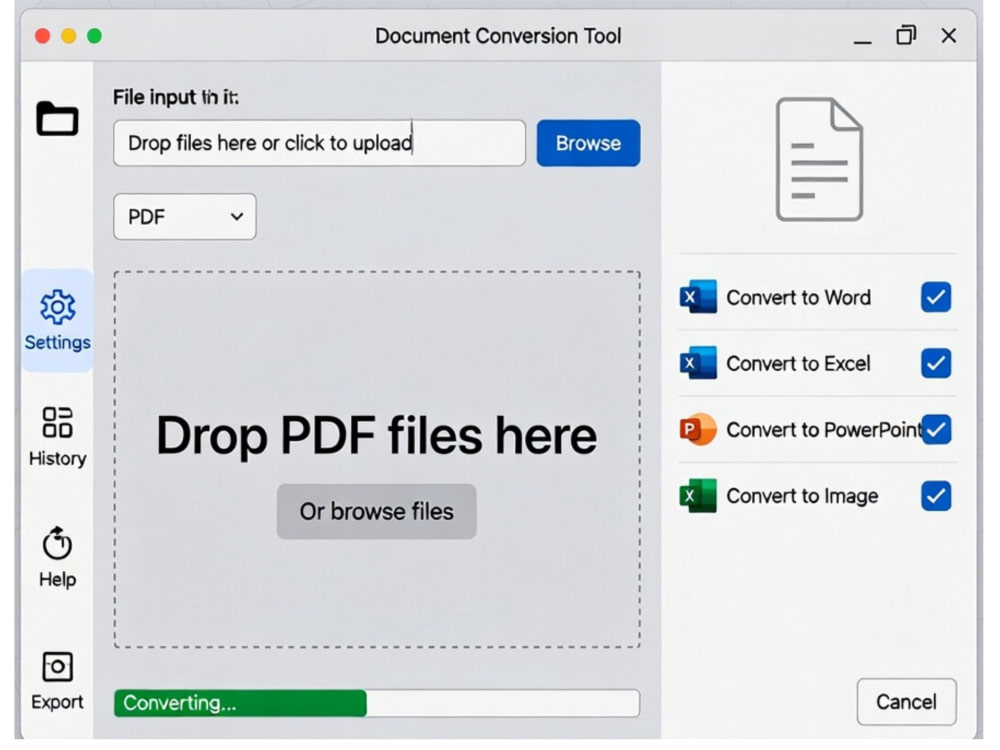Click the Convert to Excel label
1000x750 pixels.
tap(798, 364)
